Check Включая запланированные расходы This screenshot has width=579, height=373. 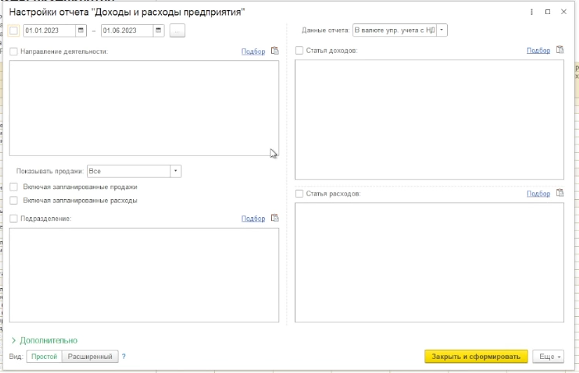tap(14, 201)
